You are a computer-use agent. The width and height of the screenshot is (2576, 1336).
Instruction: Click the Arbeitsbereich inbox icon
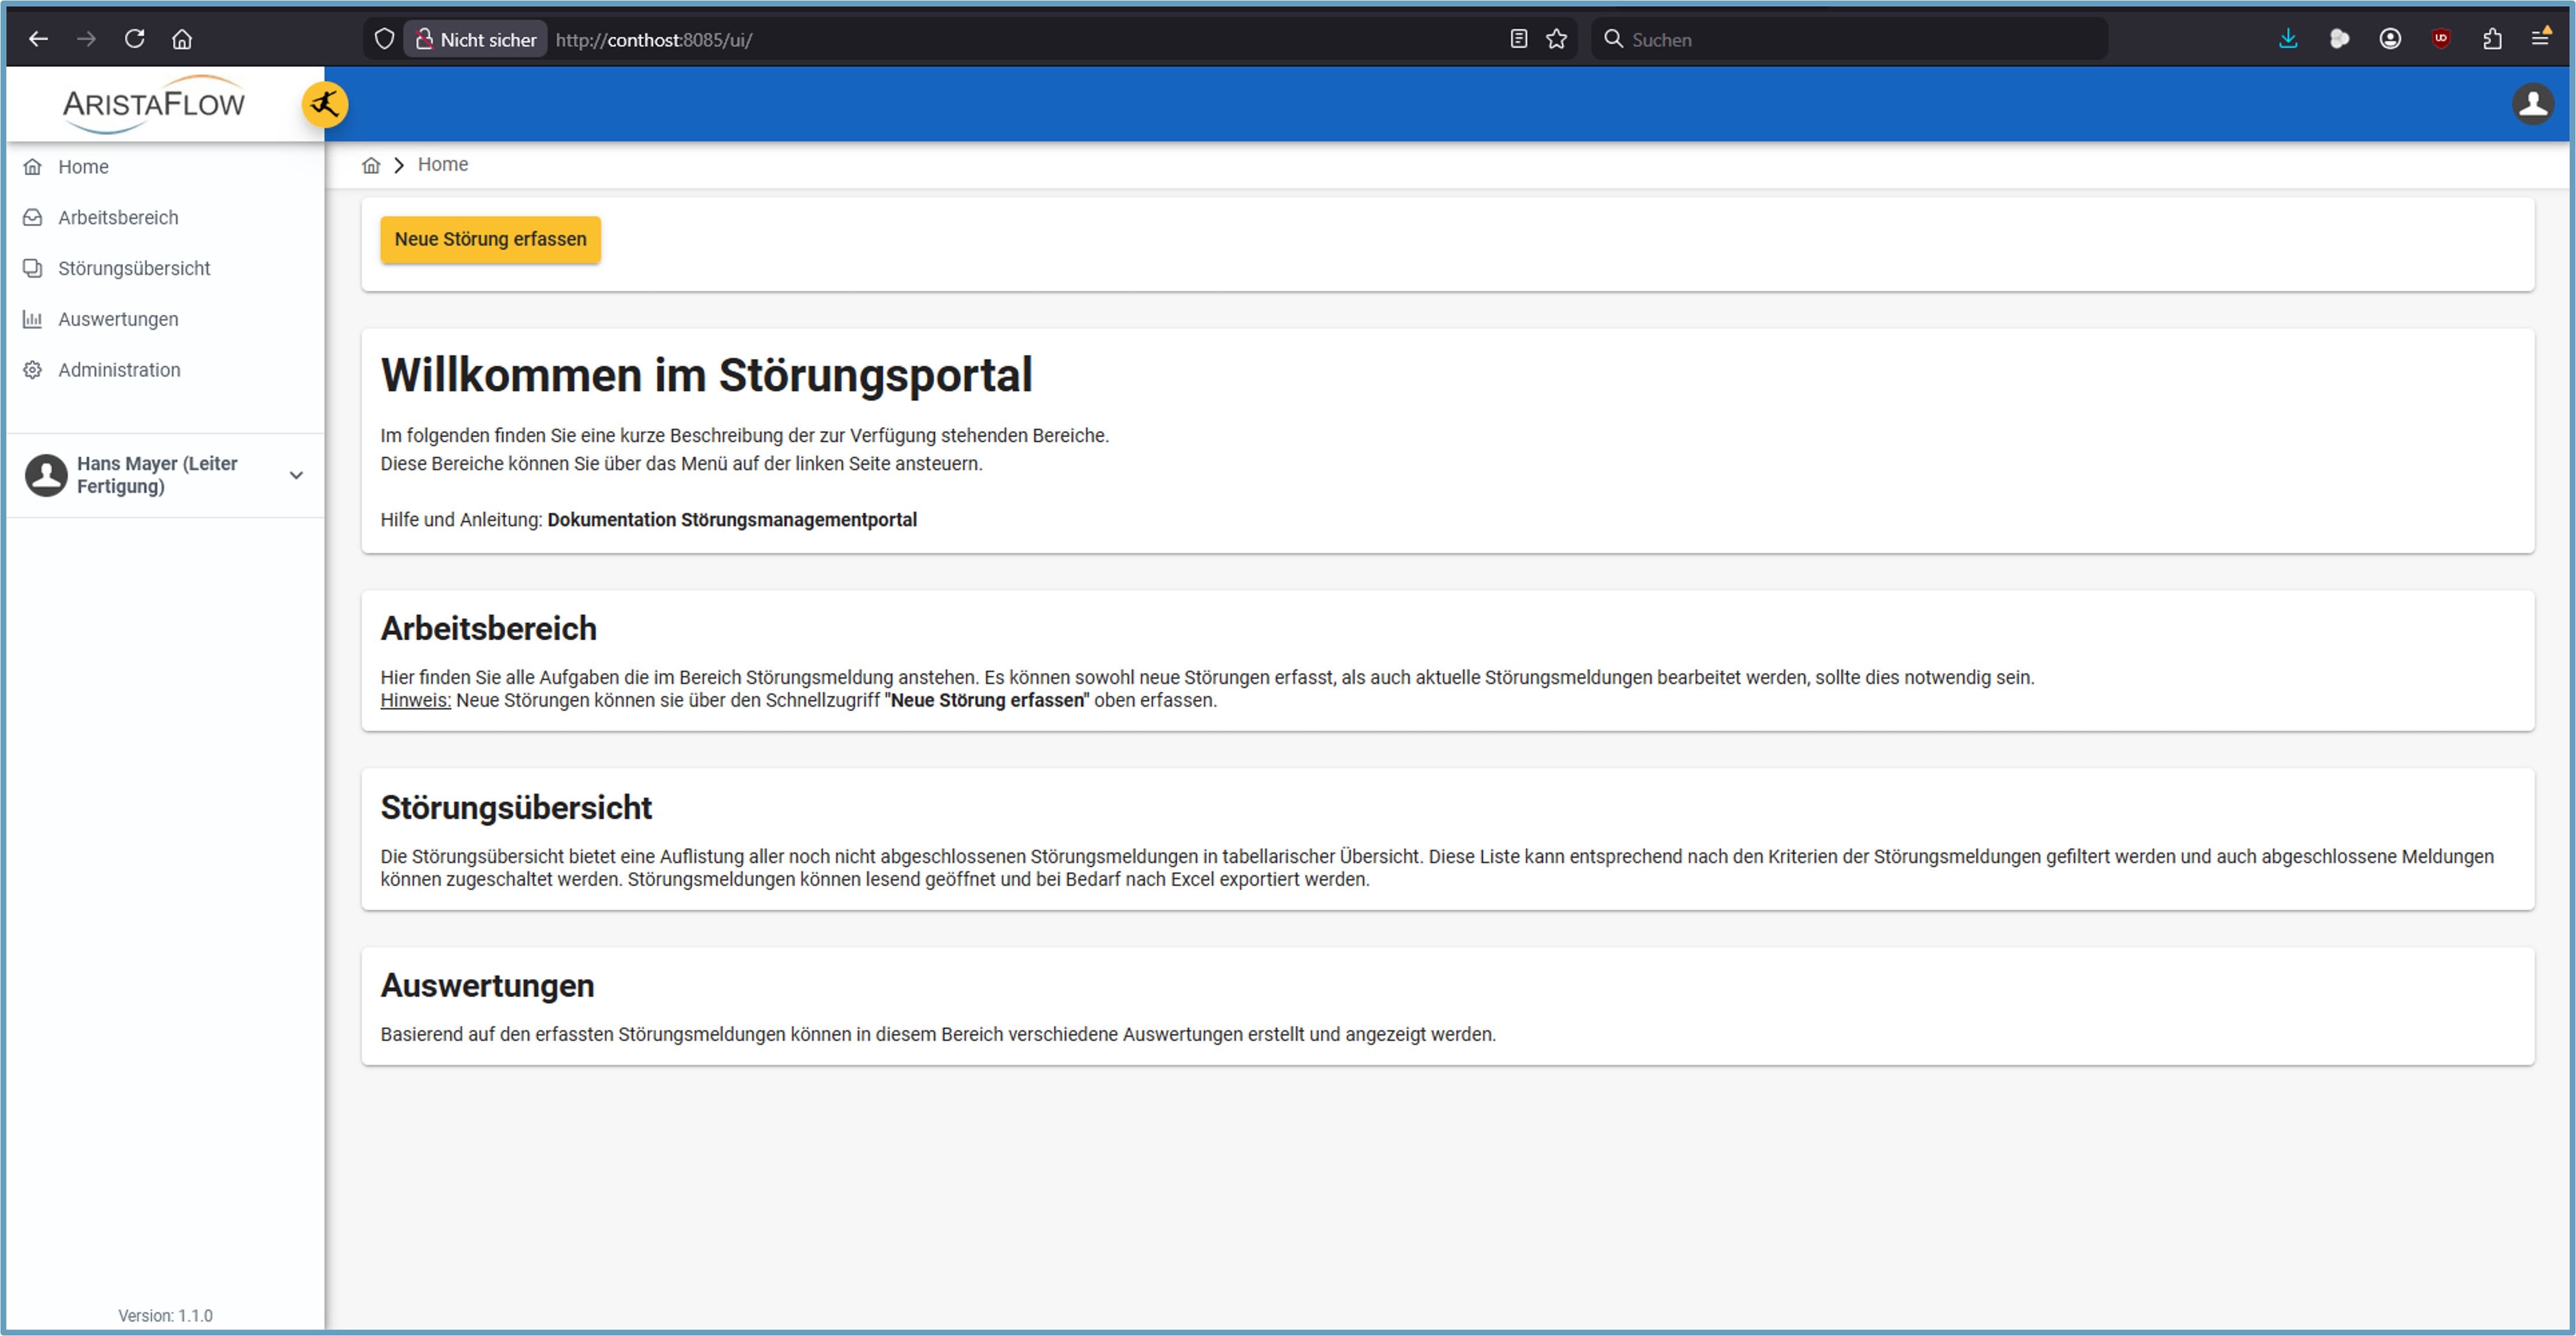coord(33,217)
